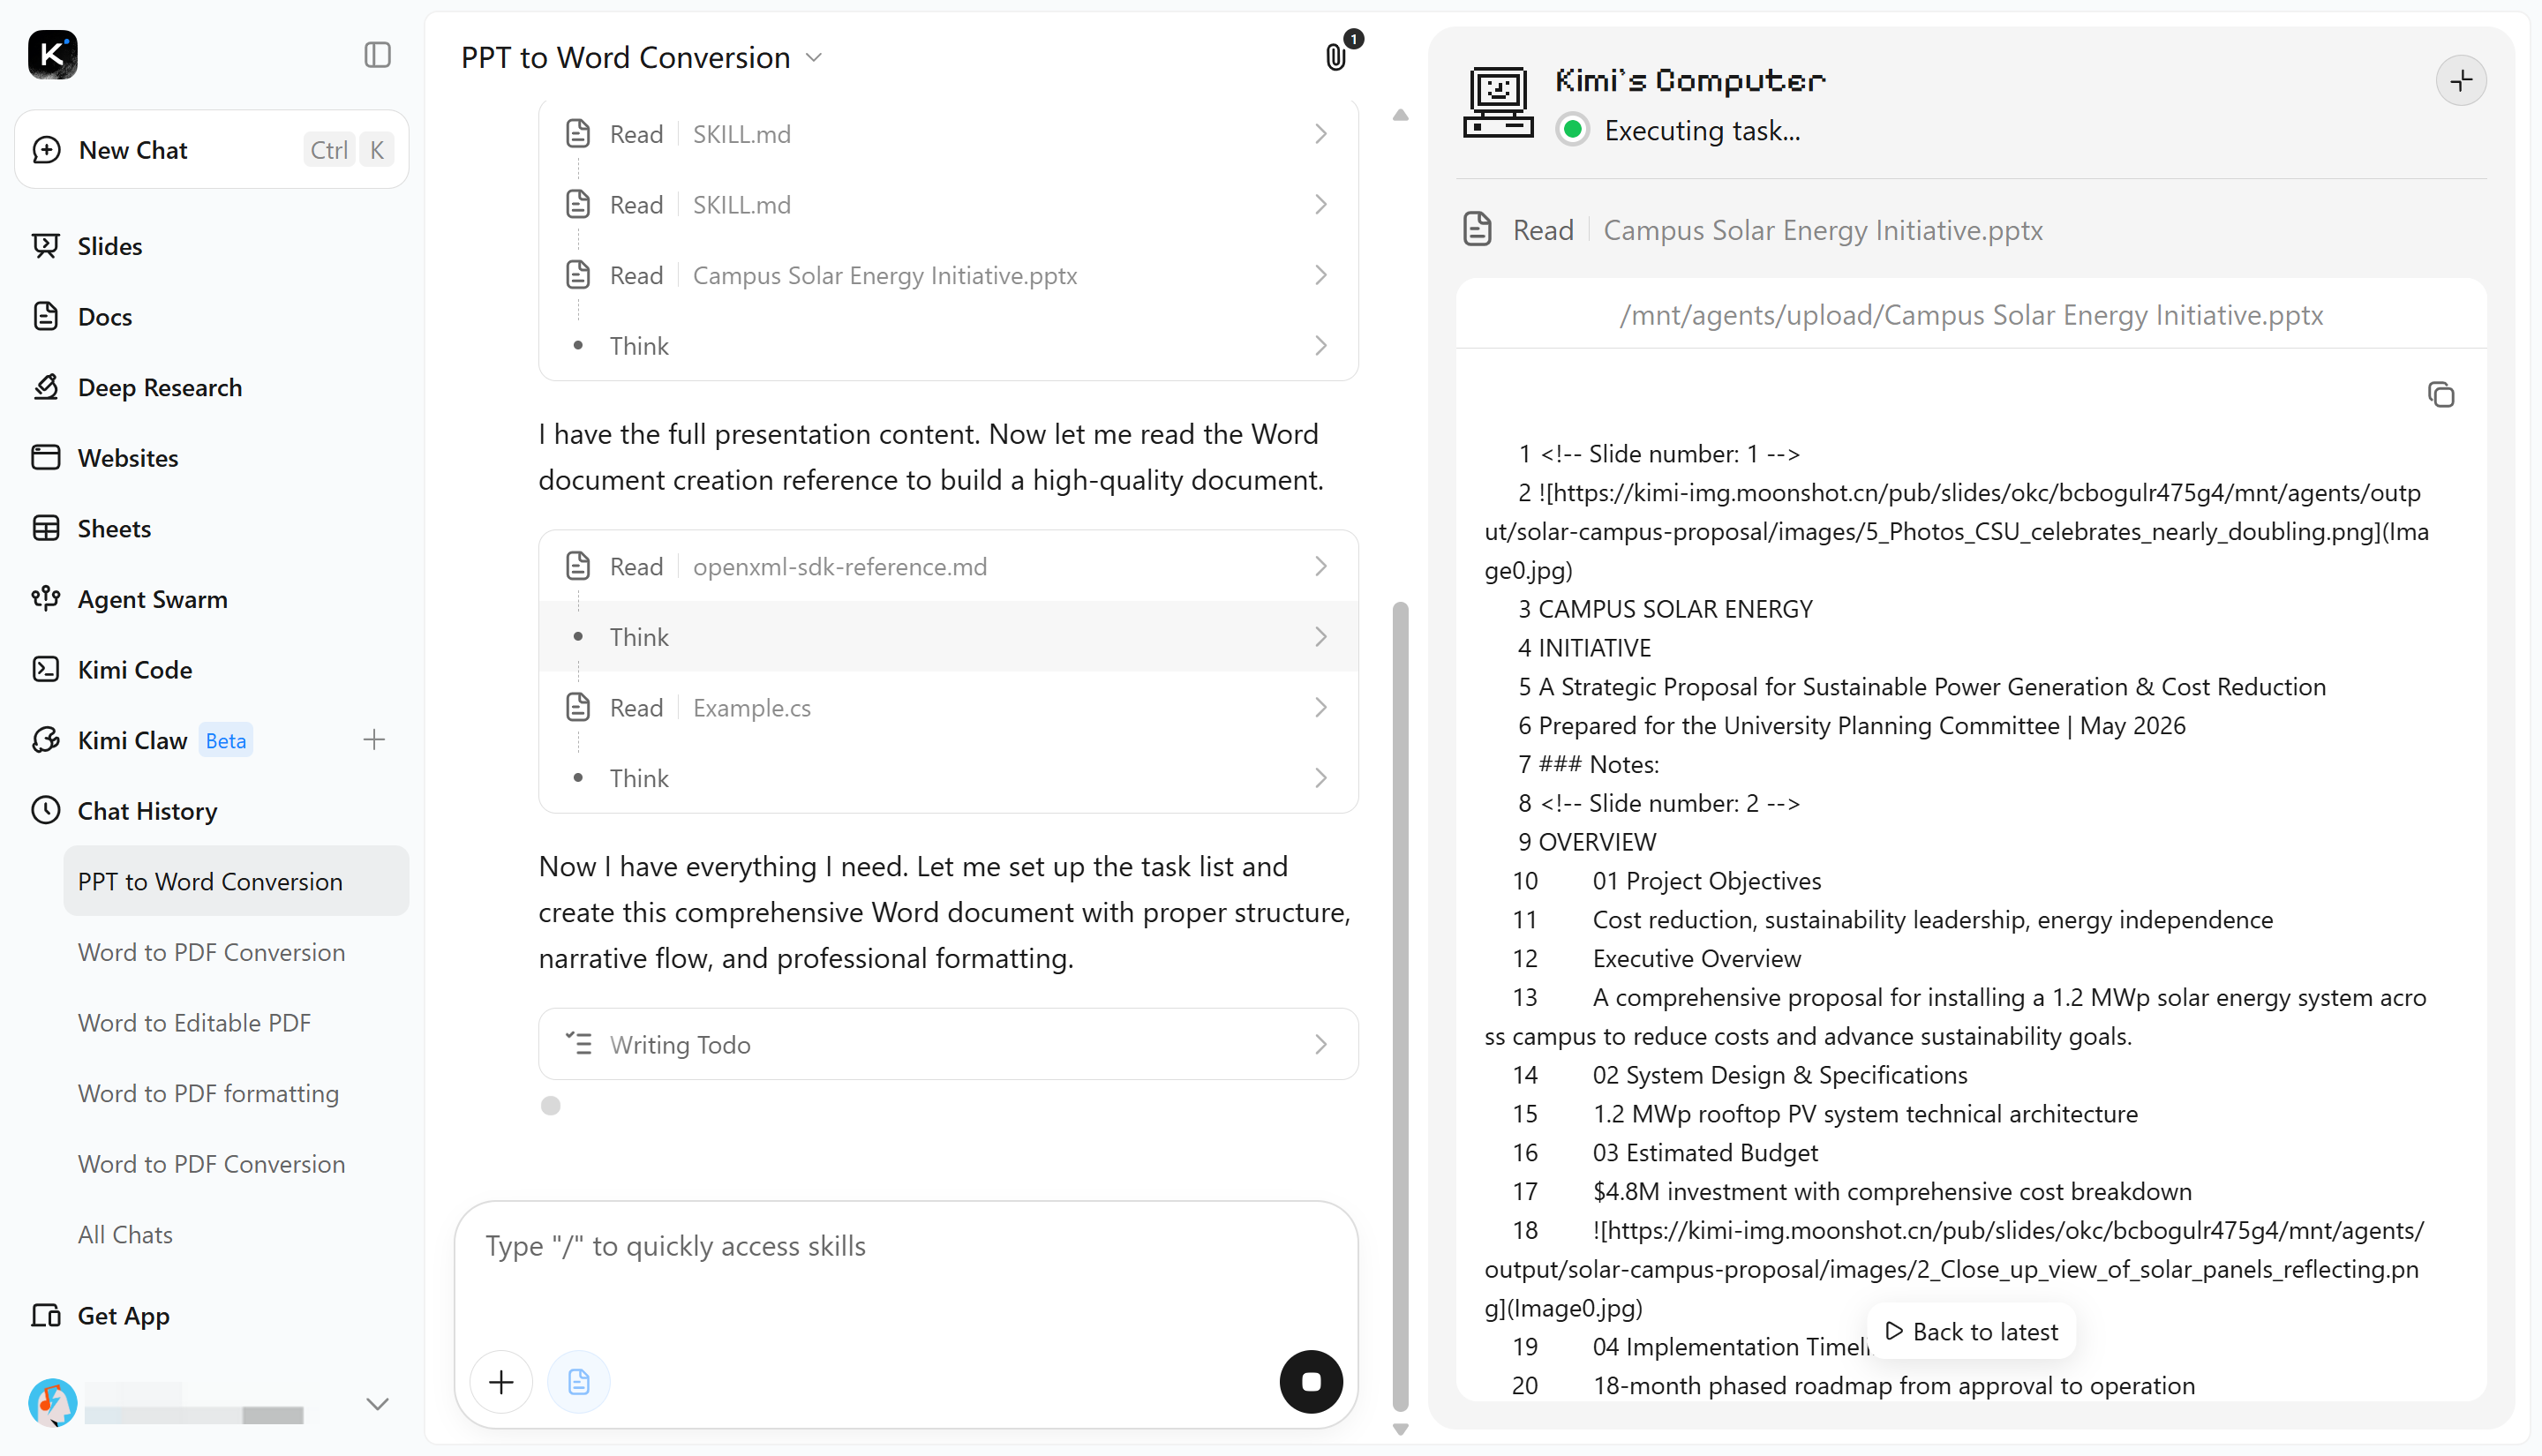Add a new Kimi Claw item
2542x1456 pixels.
click(374, 740)
